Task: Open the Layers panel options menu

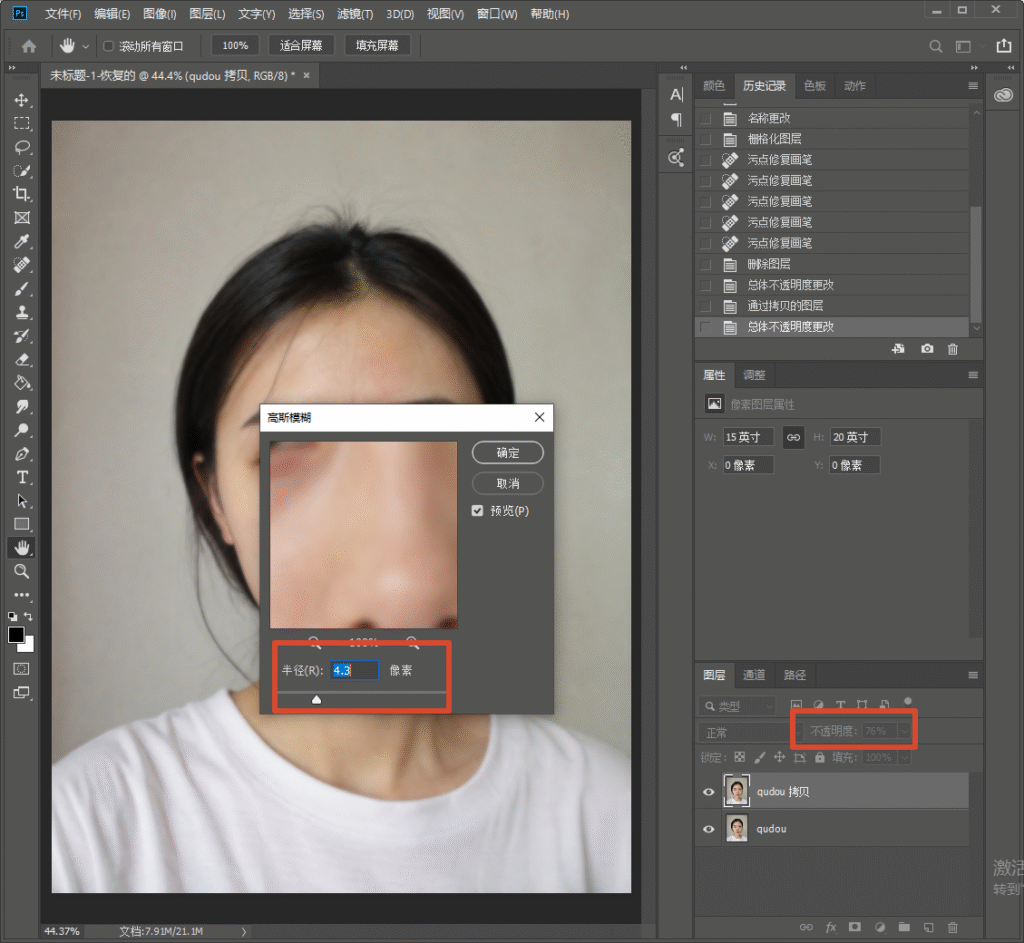Action: 972,675
